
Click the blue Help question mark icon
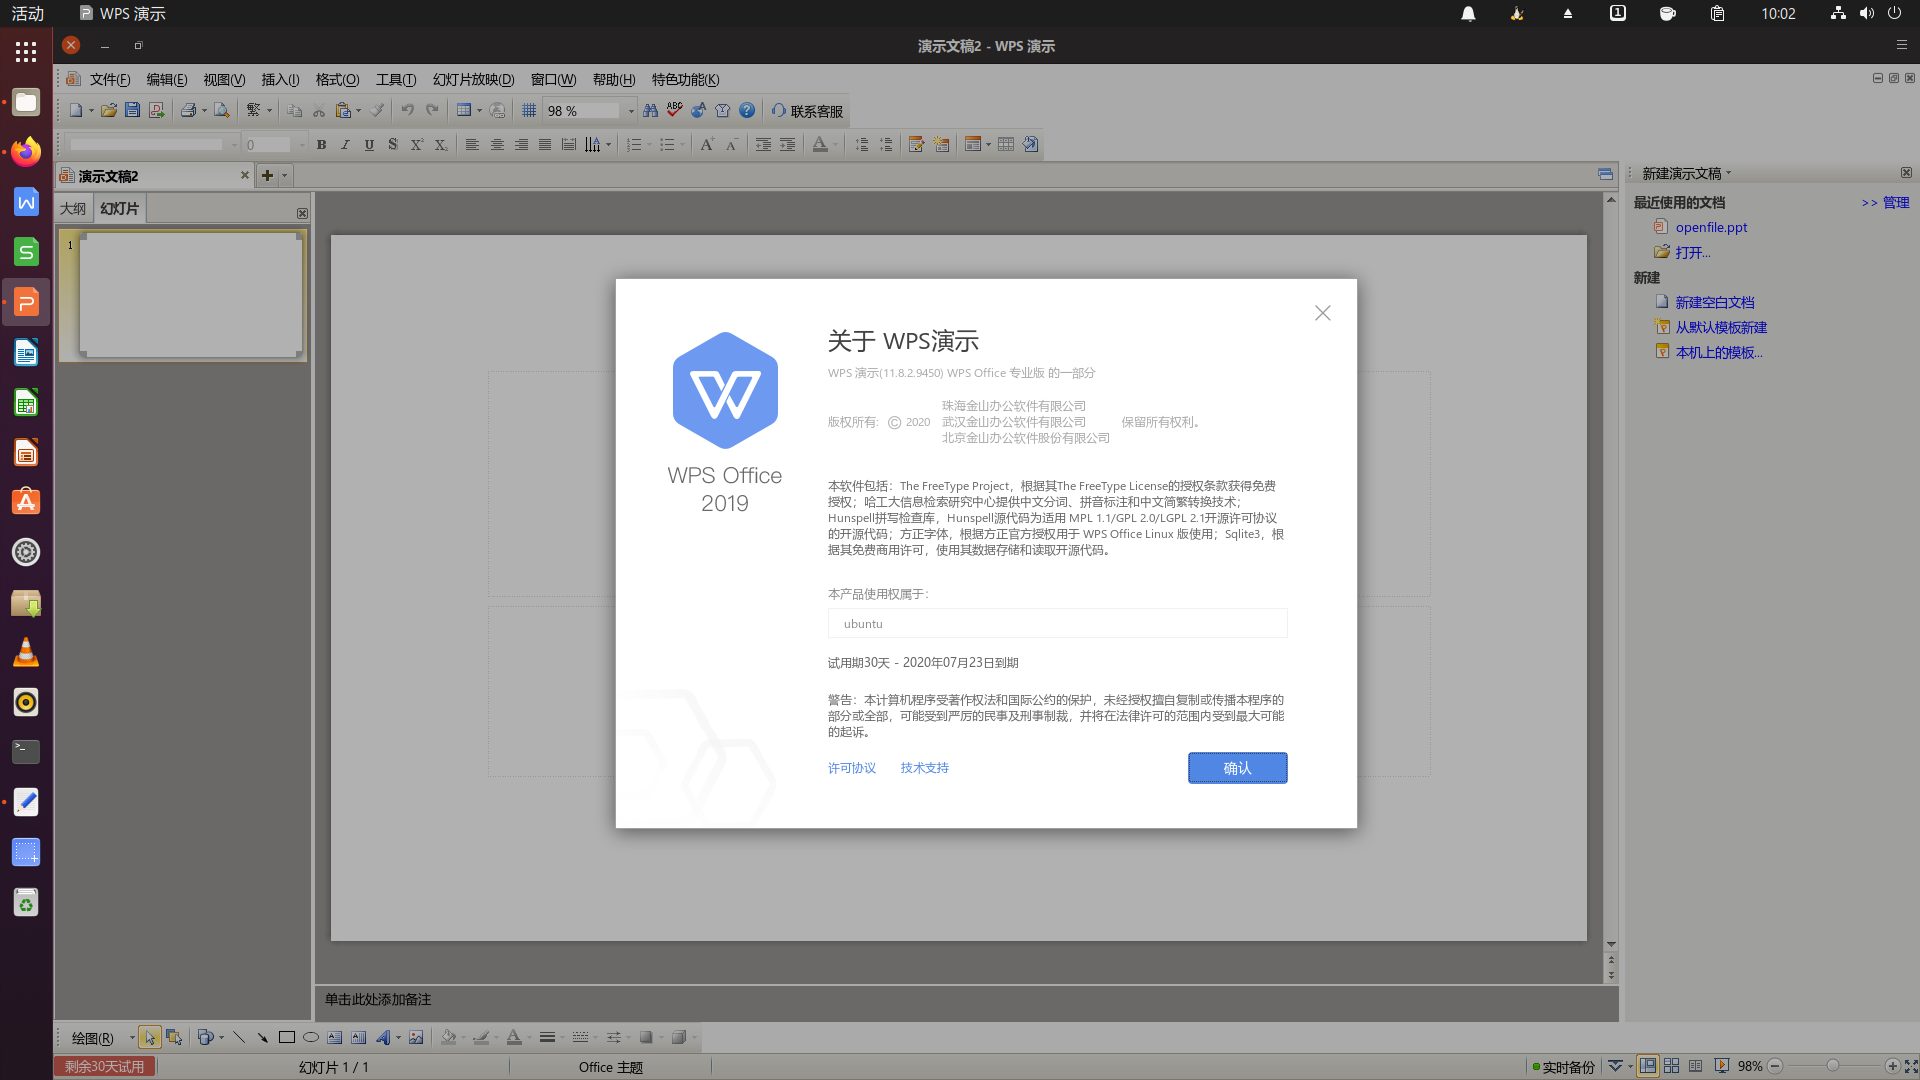point(747,111)
